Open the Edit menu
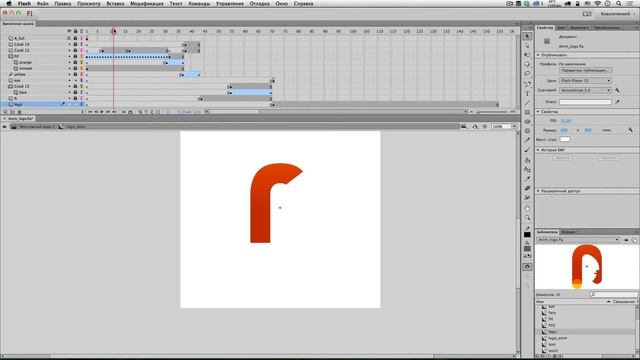This screenshot has height=360, width=640. pyautogui.click(x=62, y=3)
